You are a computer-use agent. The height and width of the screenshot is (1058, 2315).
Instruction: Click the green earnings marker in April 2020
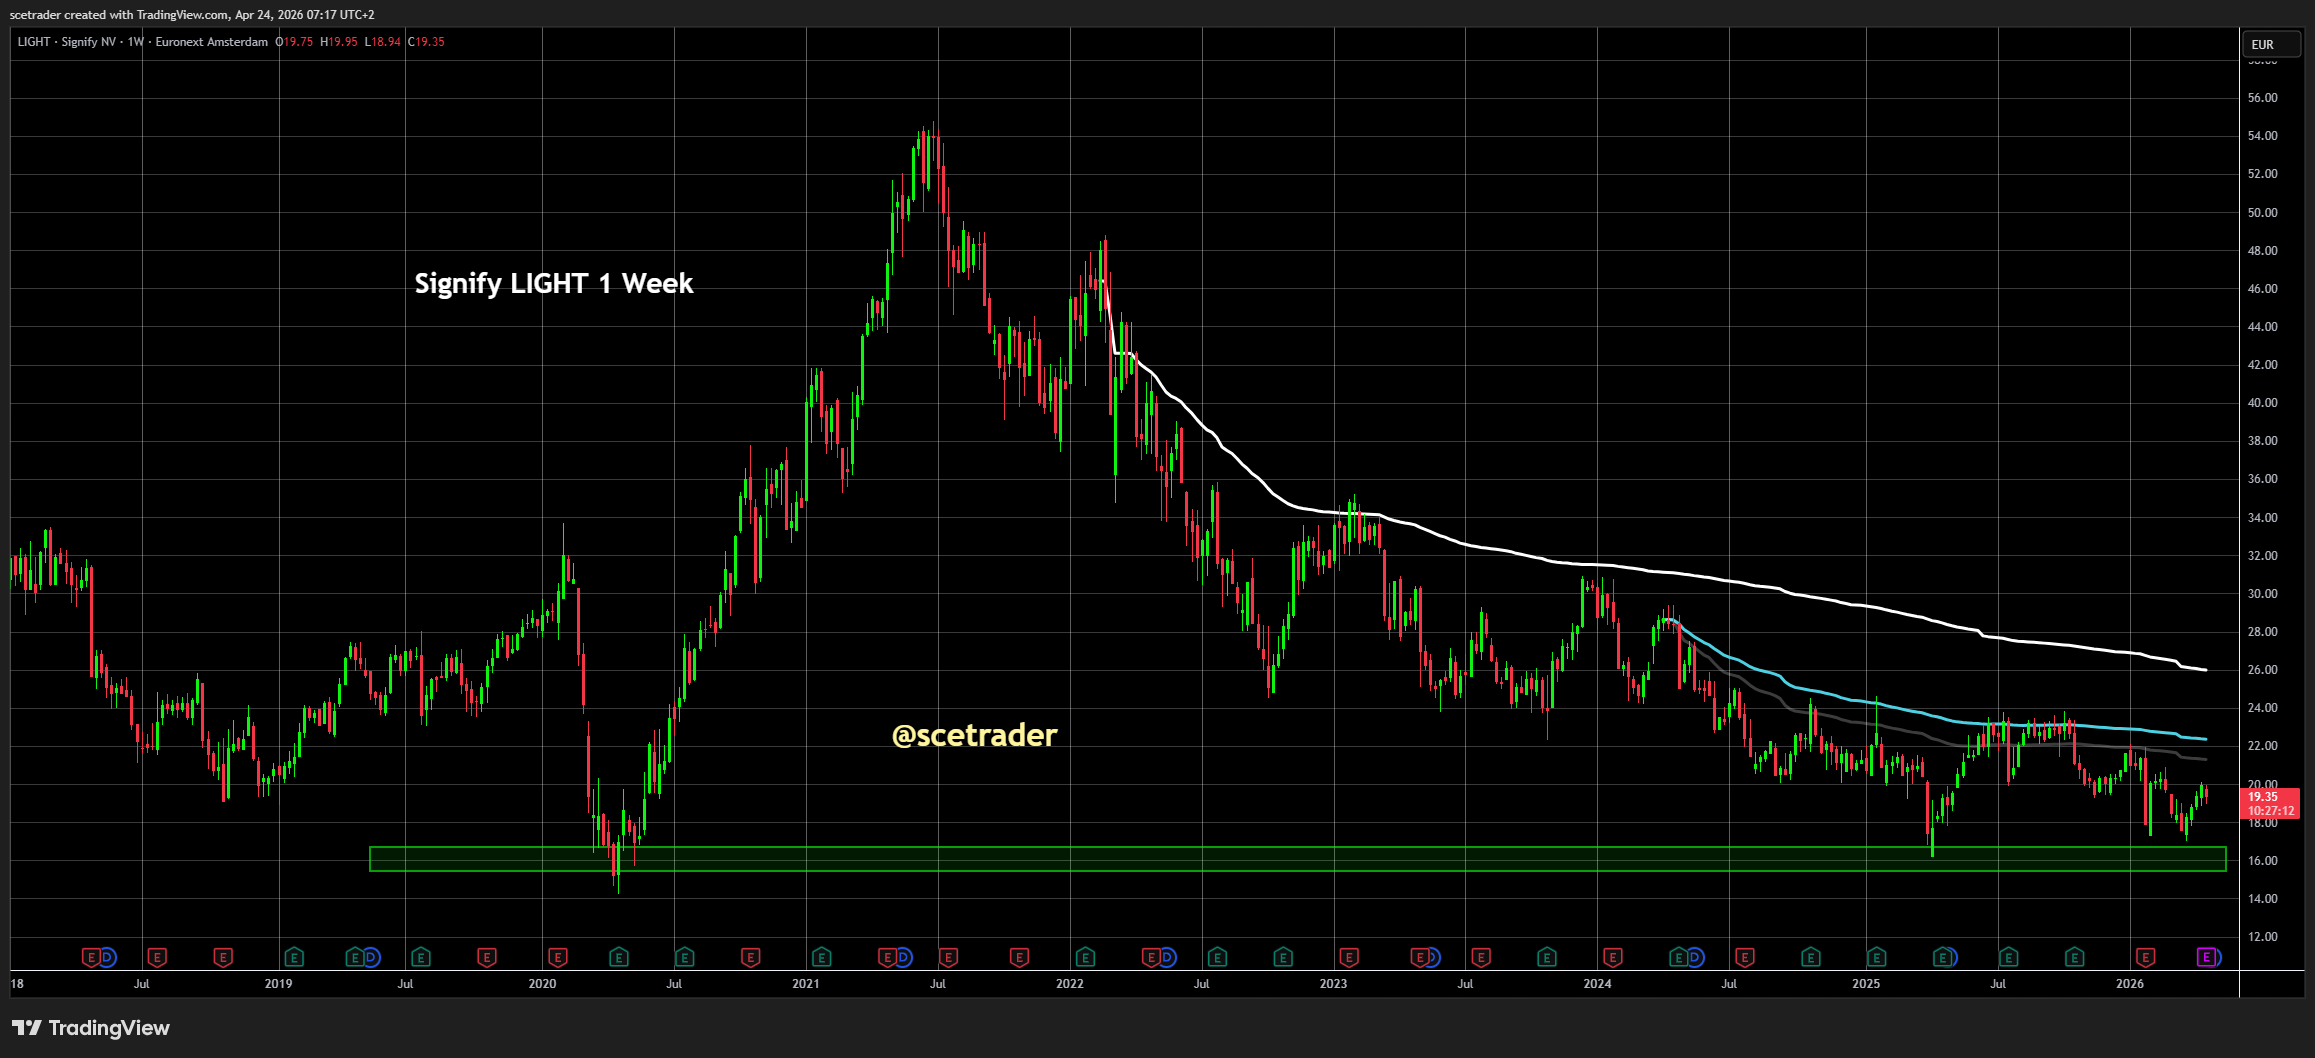(x=619, y=958)
